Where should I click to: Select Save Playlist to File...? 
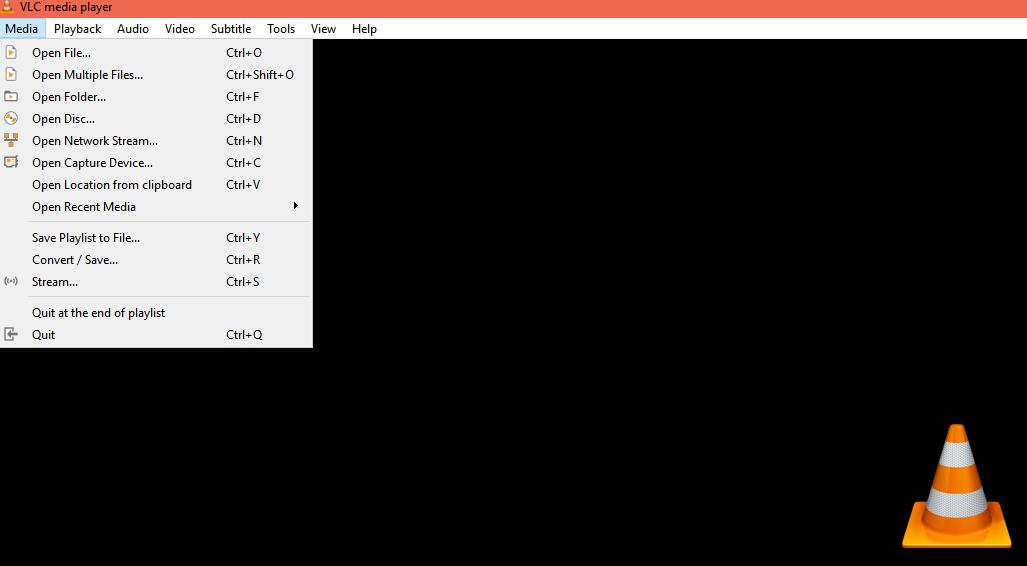[156, 238]
